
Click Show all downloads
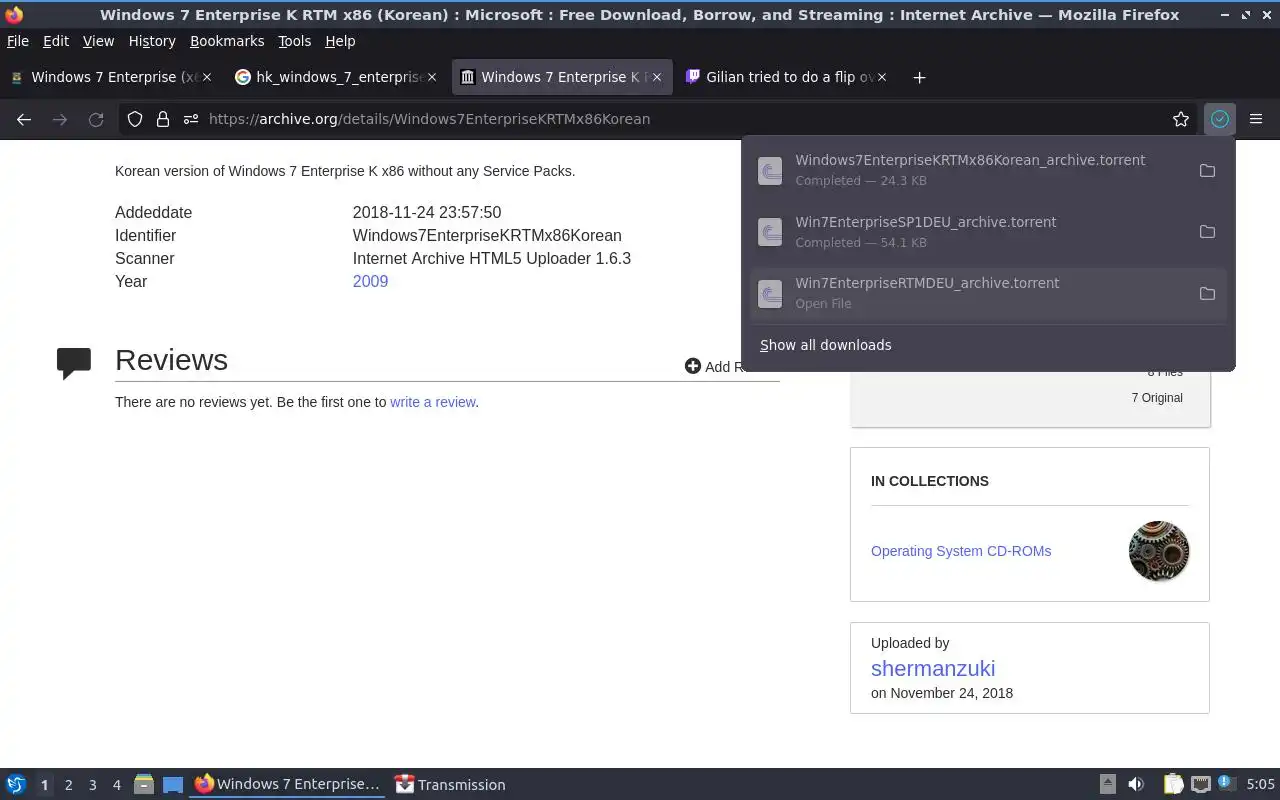point(825,345)
